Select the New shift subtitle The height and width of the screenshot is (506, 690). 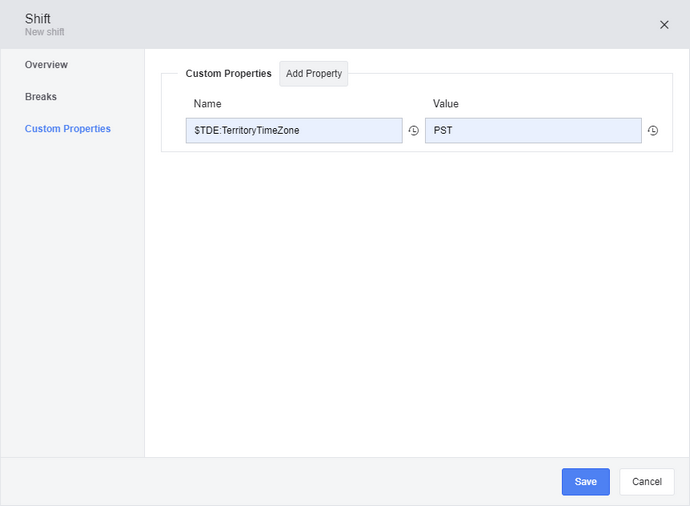click(44, 32)
